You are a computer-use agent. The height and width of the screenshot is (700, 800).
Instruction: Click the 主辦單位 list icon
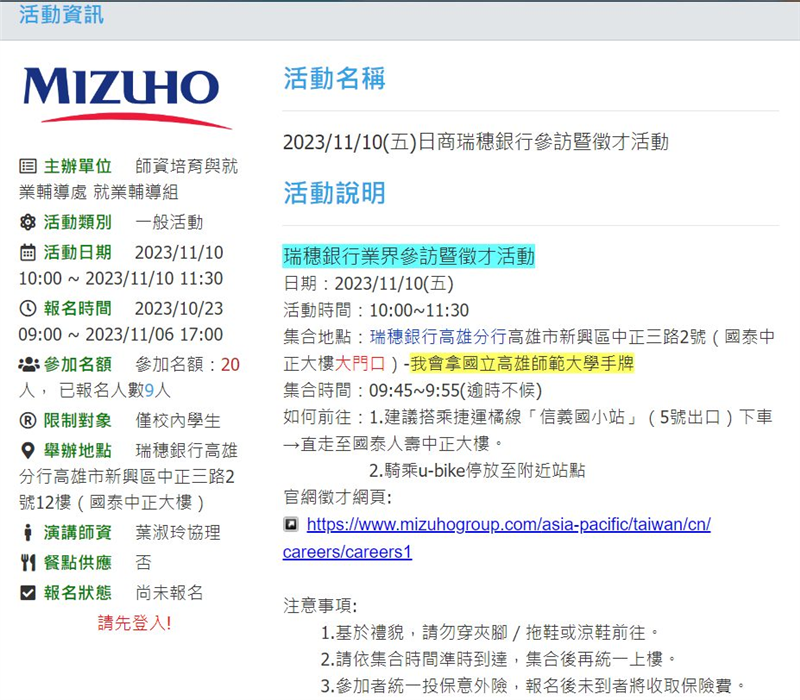(28, 166)
